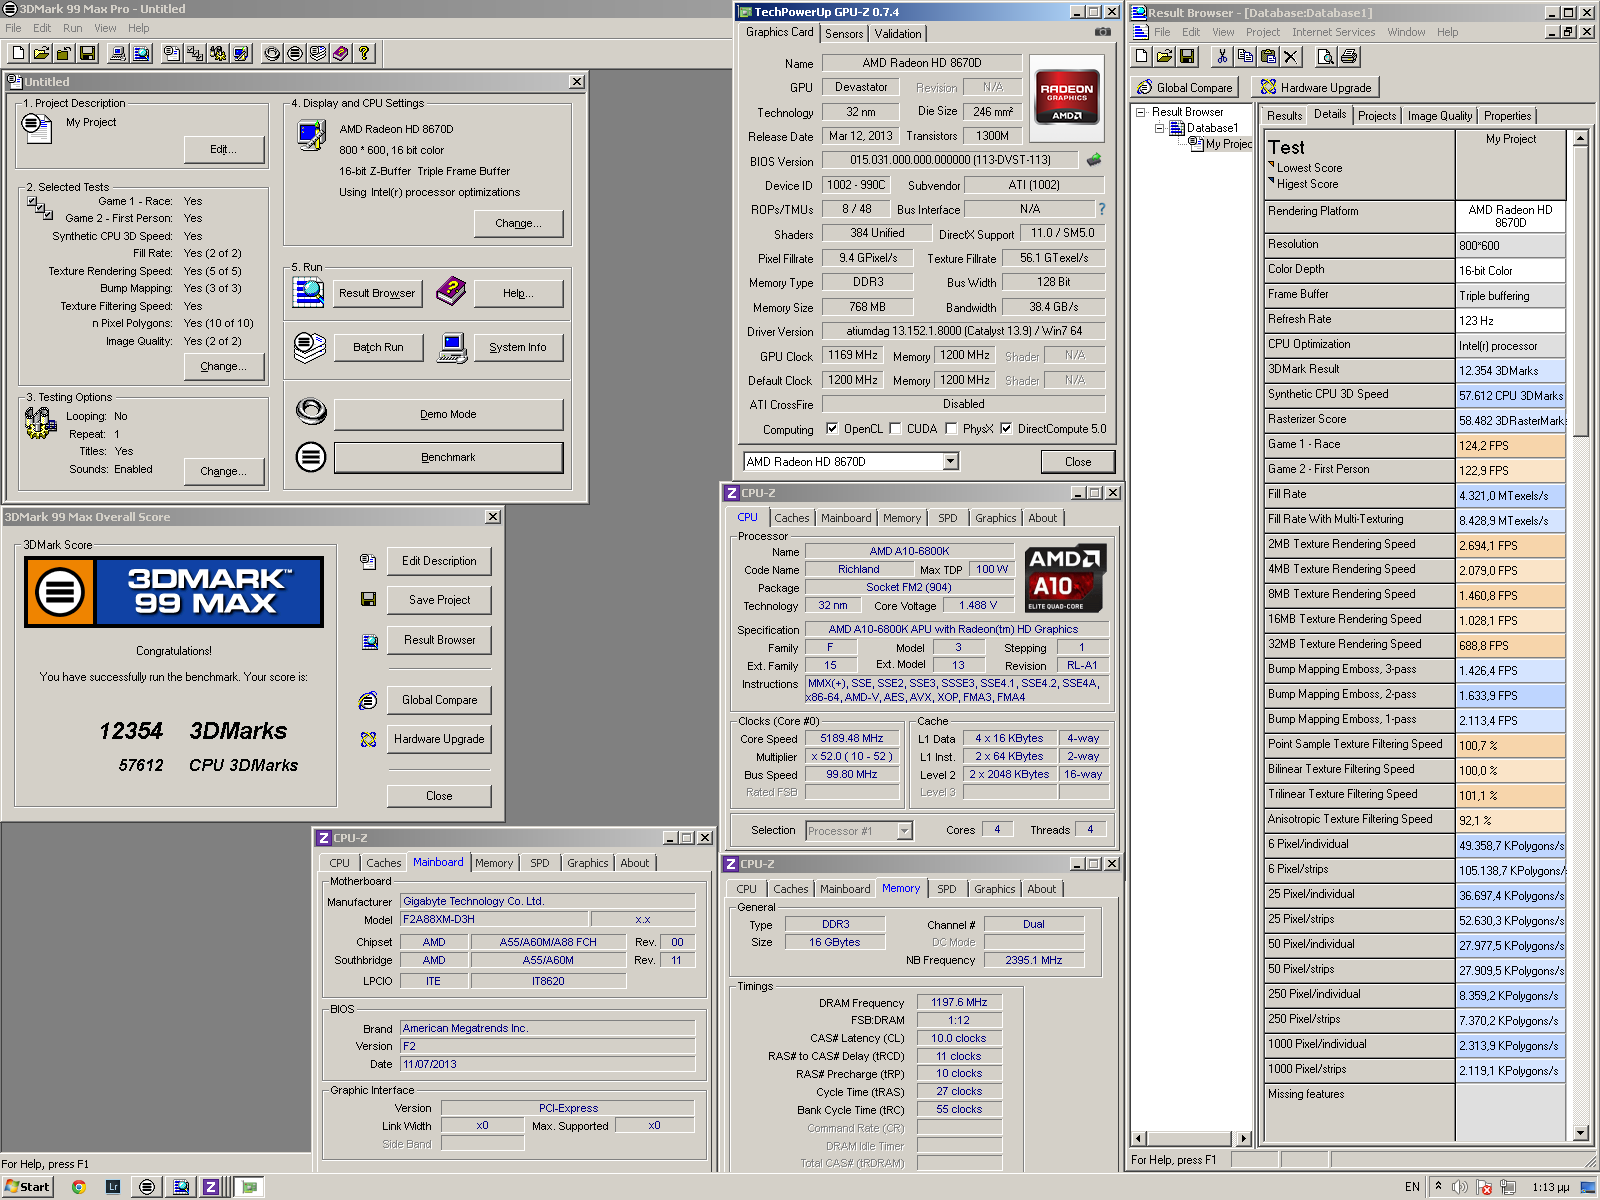Click Hardware Upgrade button in score dialog
This screenshot has width=1600, height=1200.
pos(439,739)
